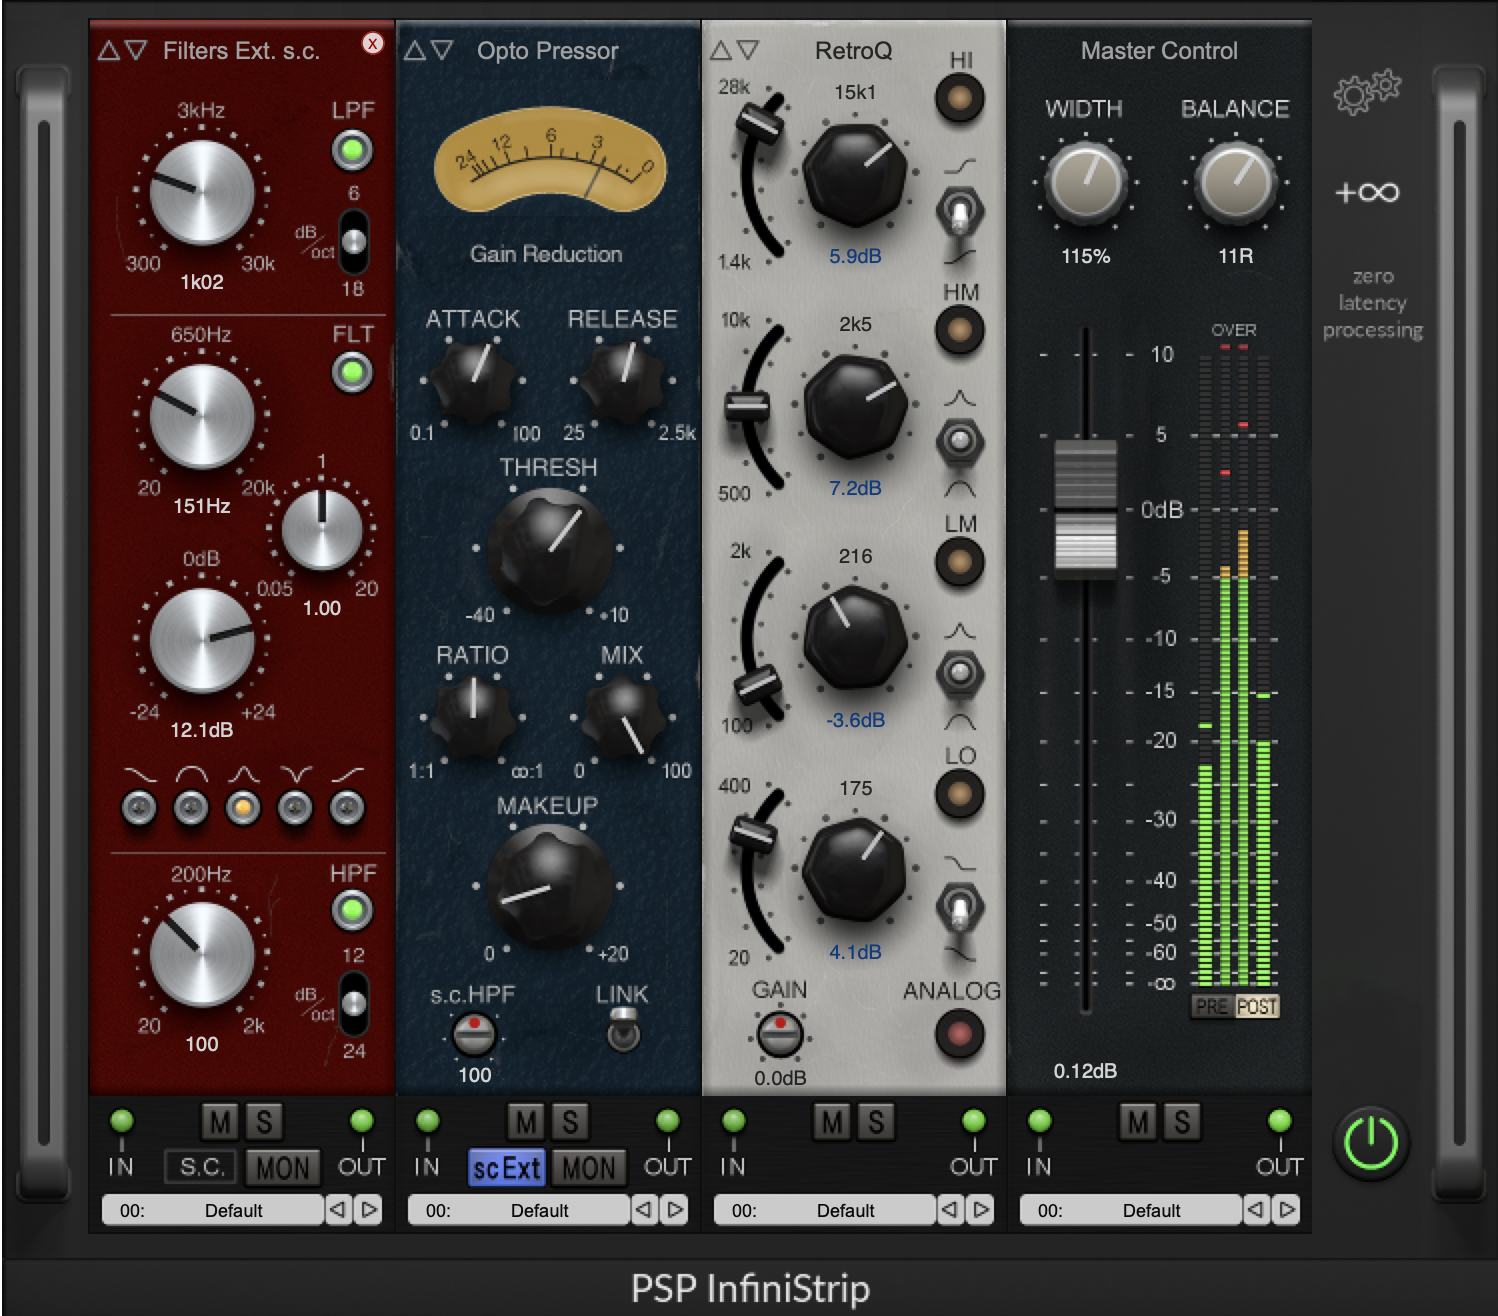Open the settings gears icon
This screenshot has width=1498, height=1316.
click(1366, 92)
